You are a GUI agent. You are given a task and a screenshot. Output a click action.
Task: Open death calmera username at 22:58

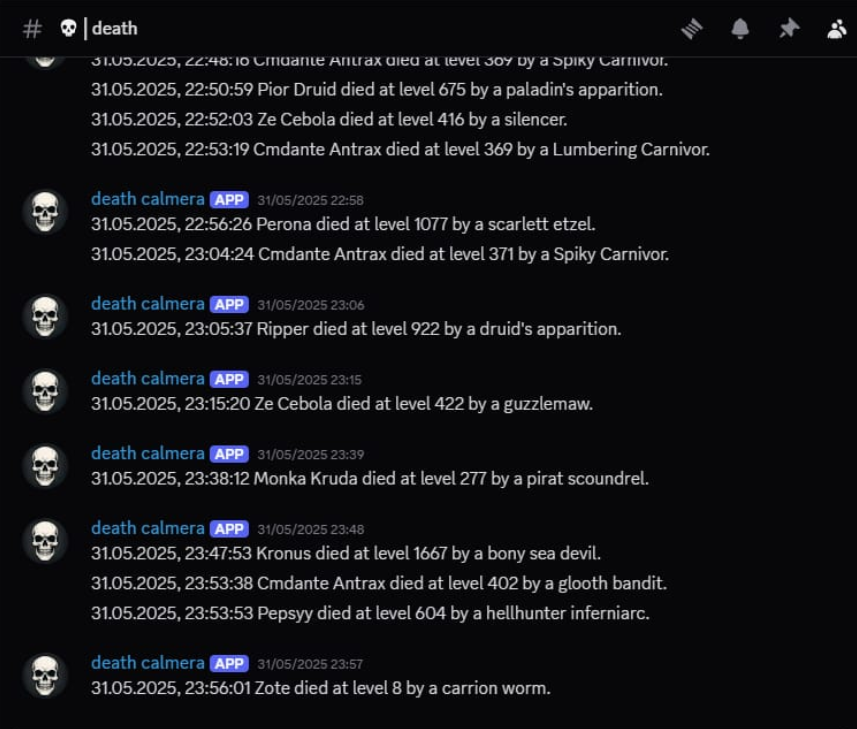click(x=147, y=199)
